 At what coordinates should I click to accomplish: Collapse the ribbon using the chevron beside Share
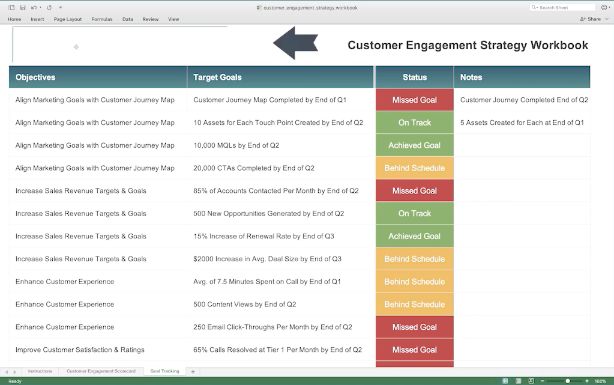point(607,19)
